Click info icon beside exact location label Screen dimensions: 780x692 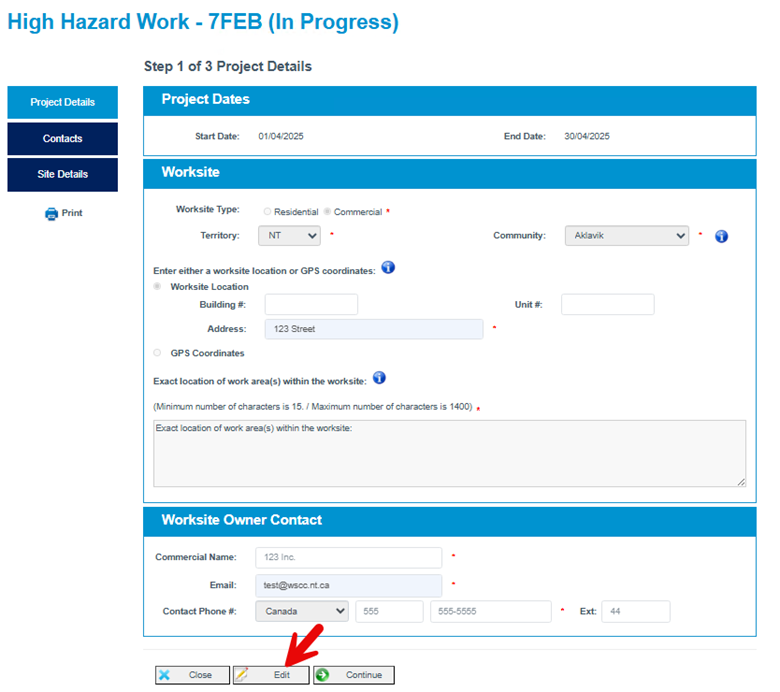379,378
